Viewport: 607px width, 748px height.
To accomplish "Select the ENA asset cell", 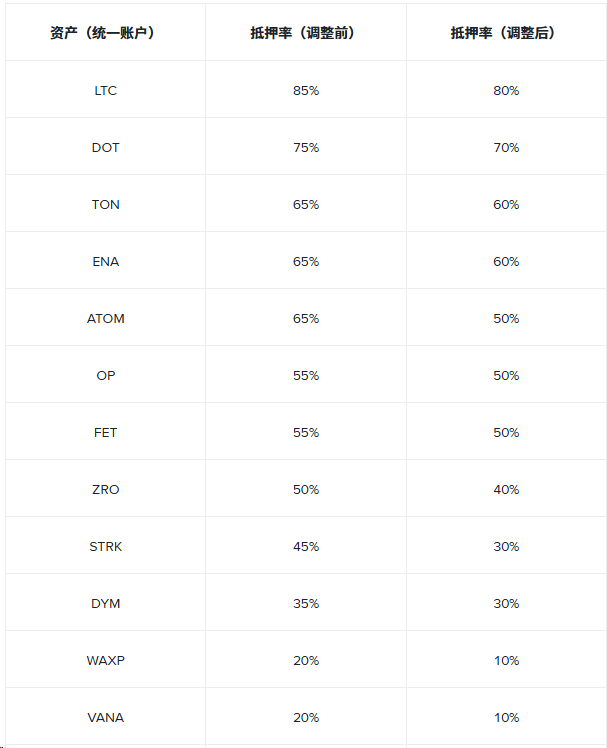I will (x=105, y=261).
